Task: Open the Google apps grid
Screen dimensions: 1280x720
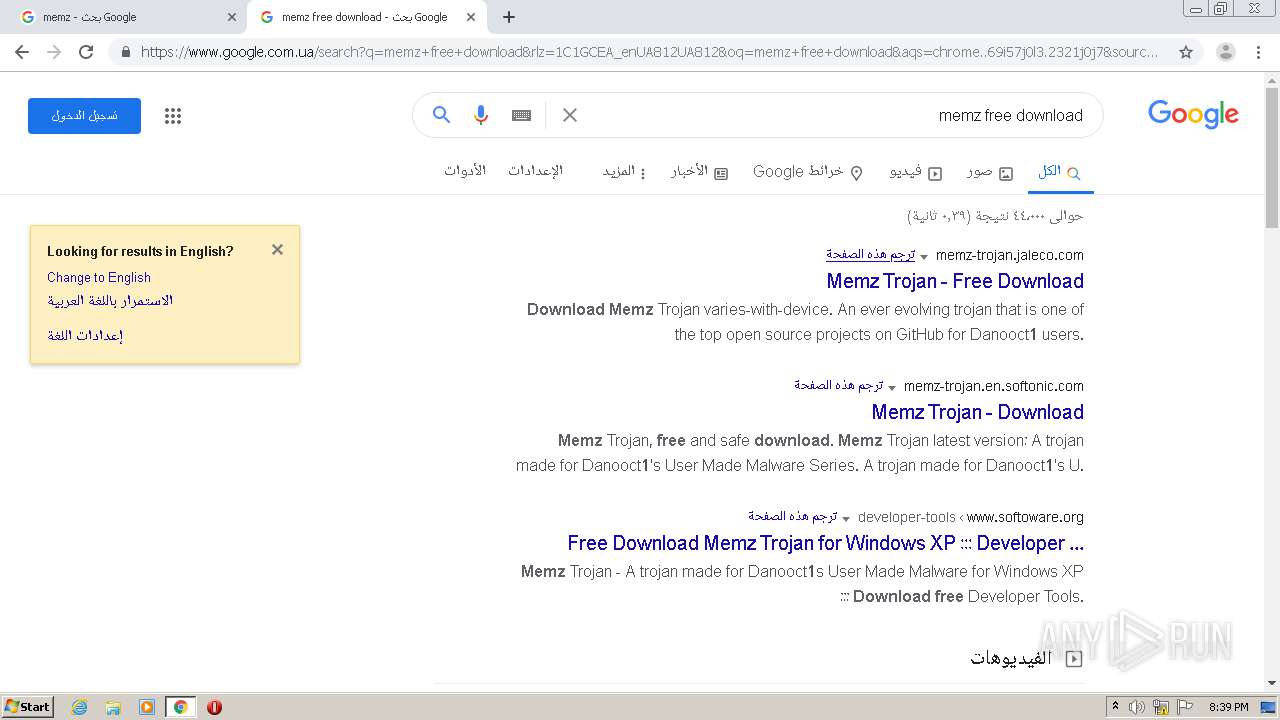Action: 173,116
